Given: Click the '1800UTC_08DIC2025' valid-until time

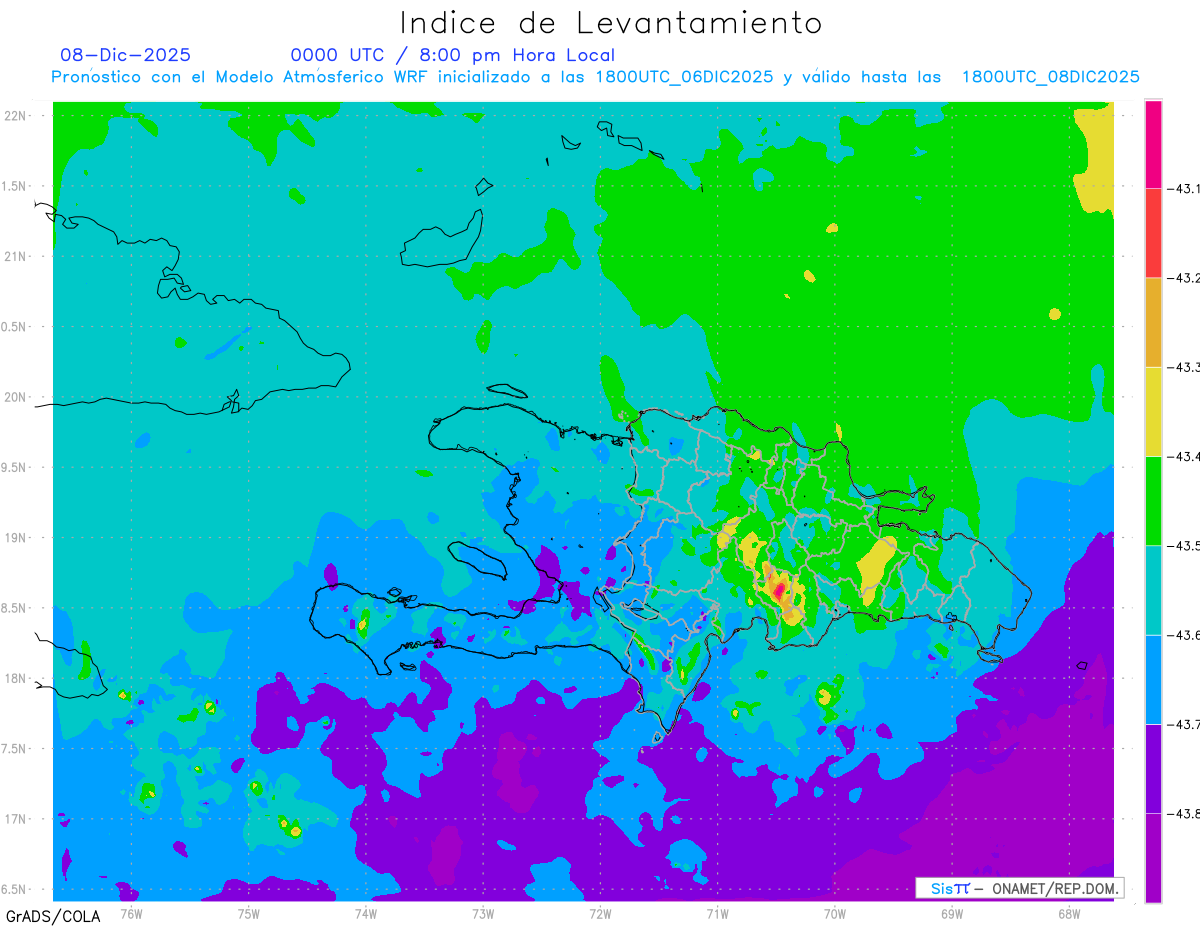Looking at the screenshot, I should pyautogui.click(x=1050, y=77).
